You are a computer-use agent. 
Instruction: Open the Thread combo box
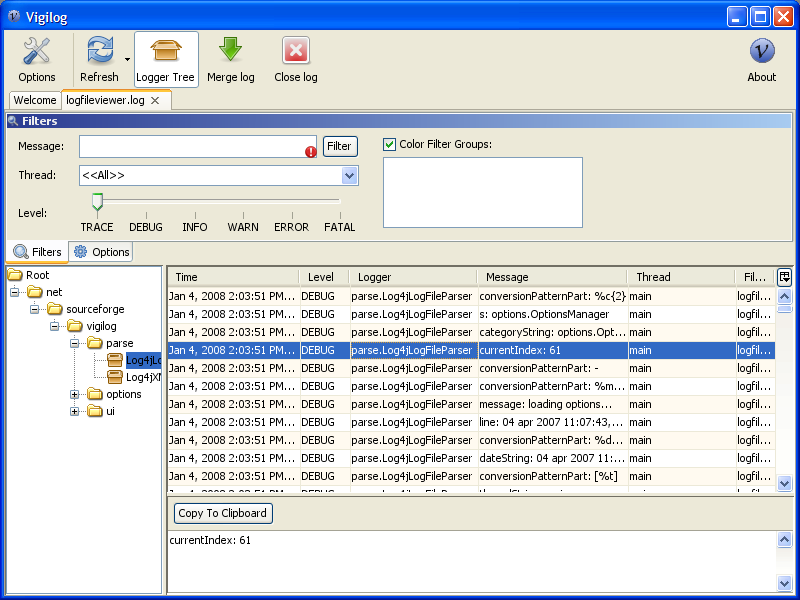[x=349, y=176]
